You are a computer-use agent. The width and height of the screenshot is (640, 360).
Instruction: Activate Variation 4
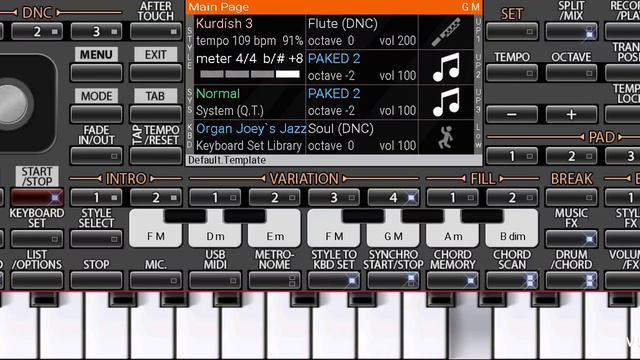393,198
